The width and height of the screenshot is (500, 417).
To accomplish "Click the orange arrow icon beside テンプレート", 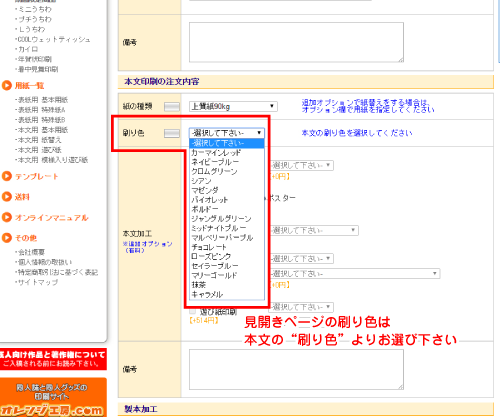I will pyautogui.click(x=7, y=176).
